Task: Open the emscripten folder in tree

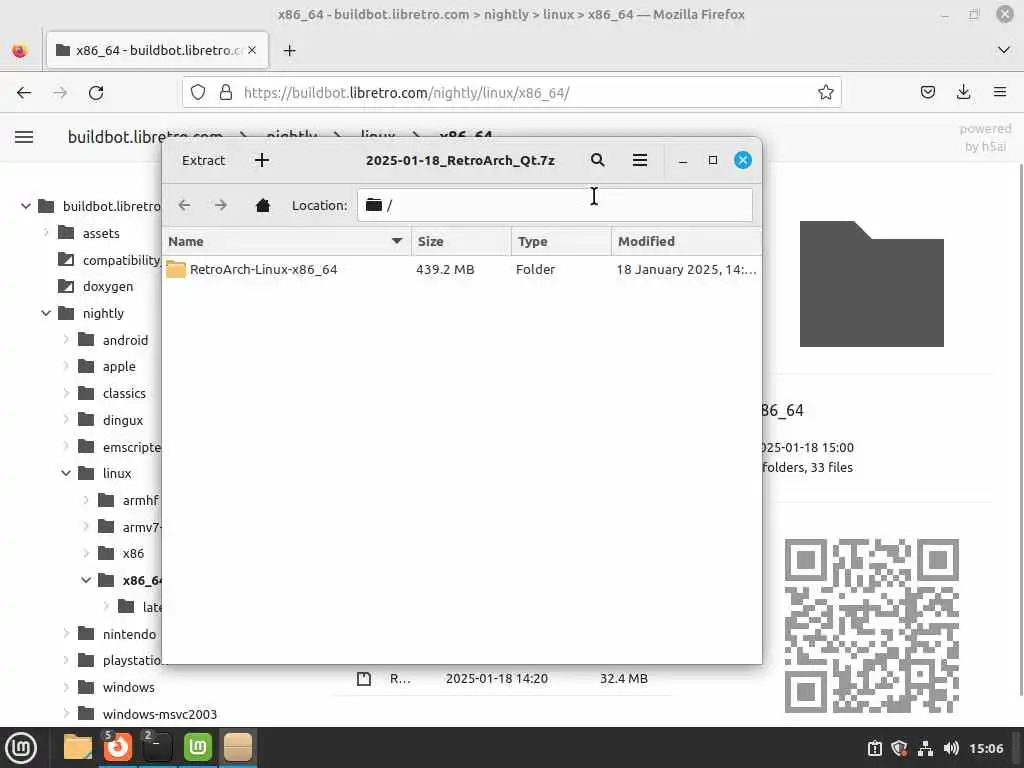Action: point(120,447)
